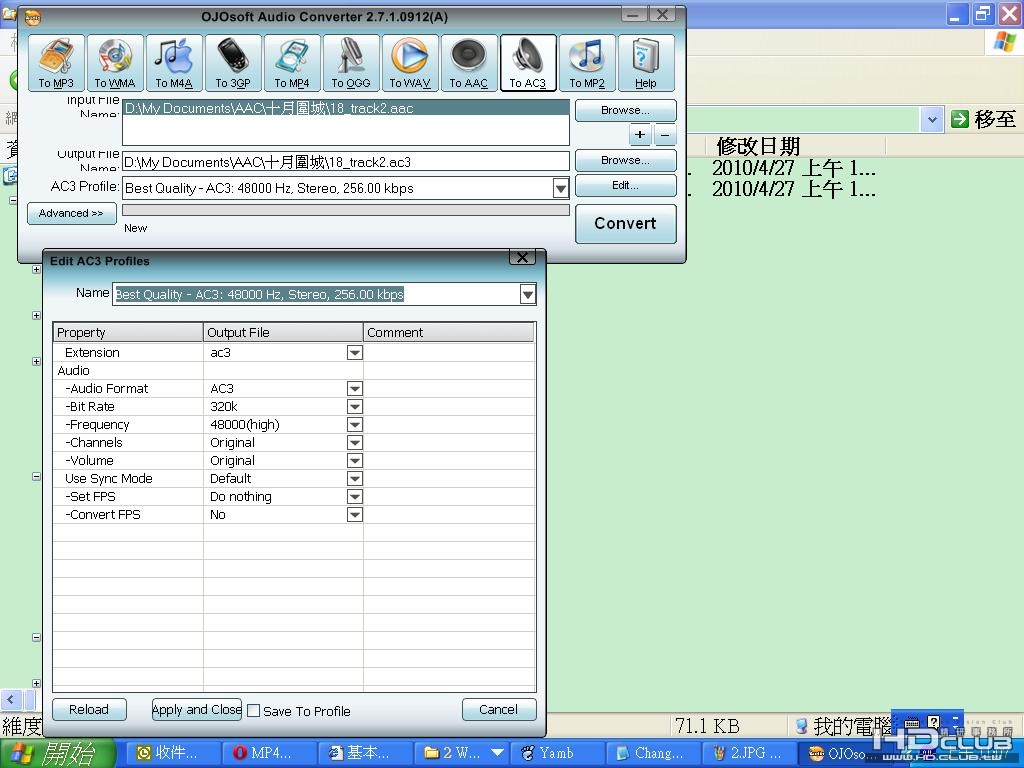
Task: Click the Audio group row
Action: click(x=294, y=371)
